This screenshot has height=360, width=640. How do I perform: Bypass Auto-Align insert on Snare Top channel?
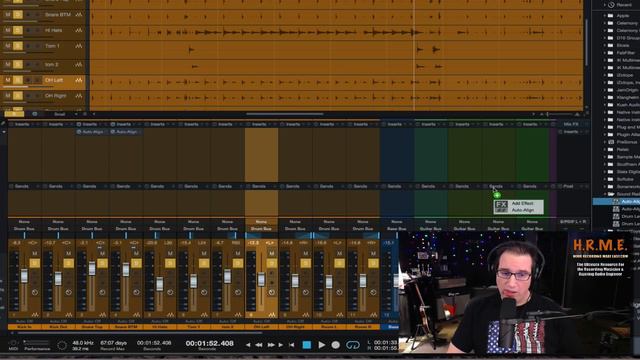click(x=79, y=132)
